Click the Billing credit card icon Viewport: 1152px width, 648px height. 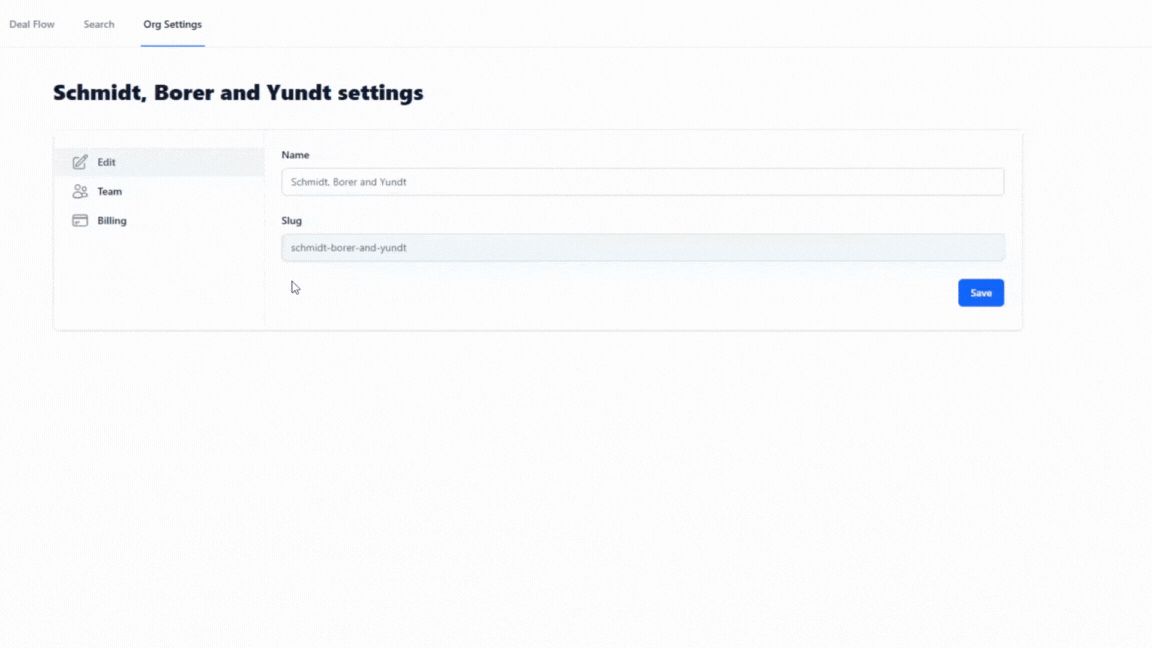tap(80, 220)
